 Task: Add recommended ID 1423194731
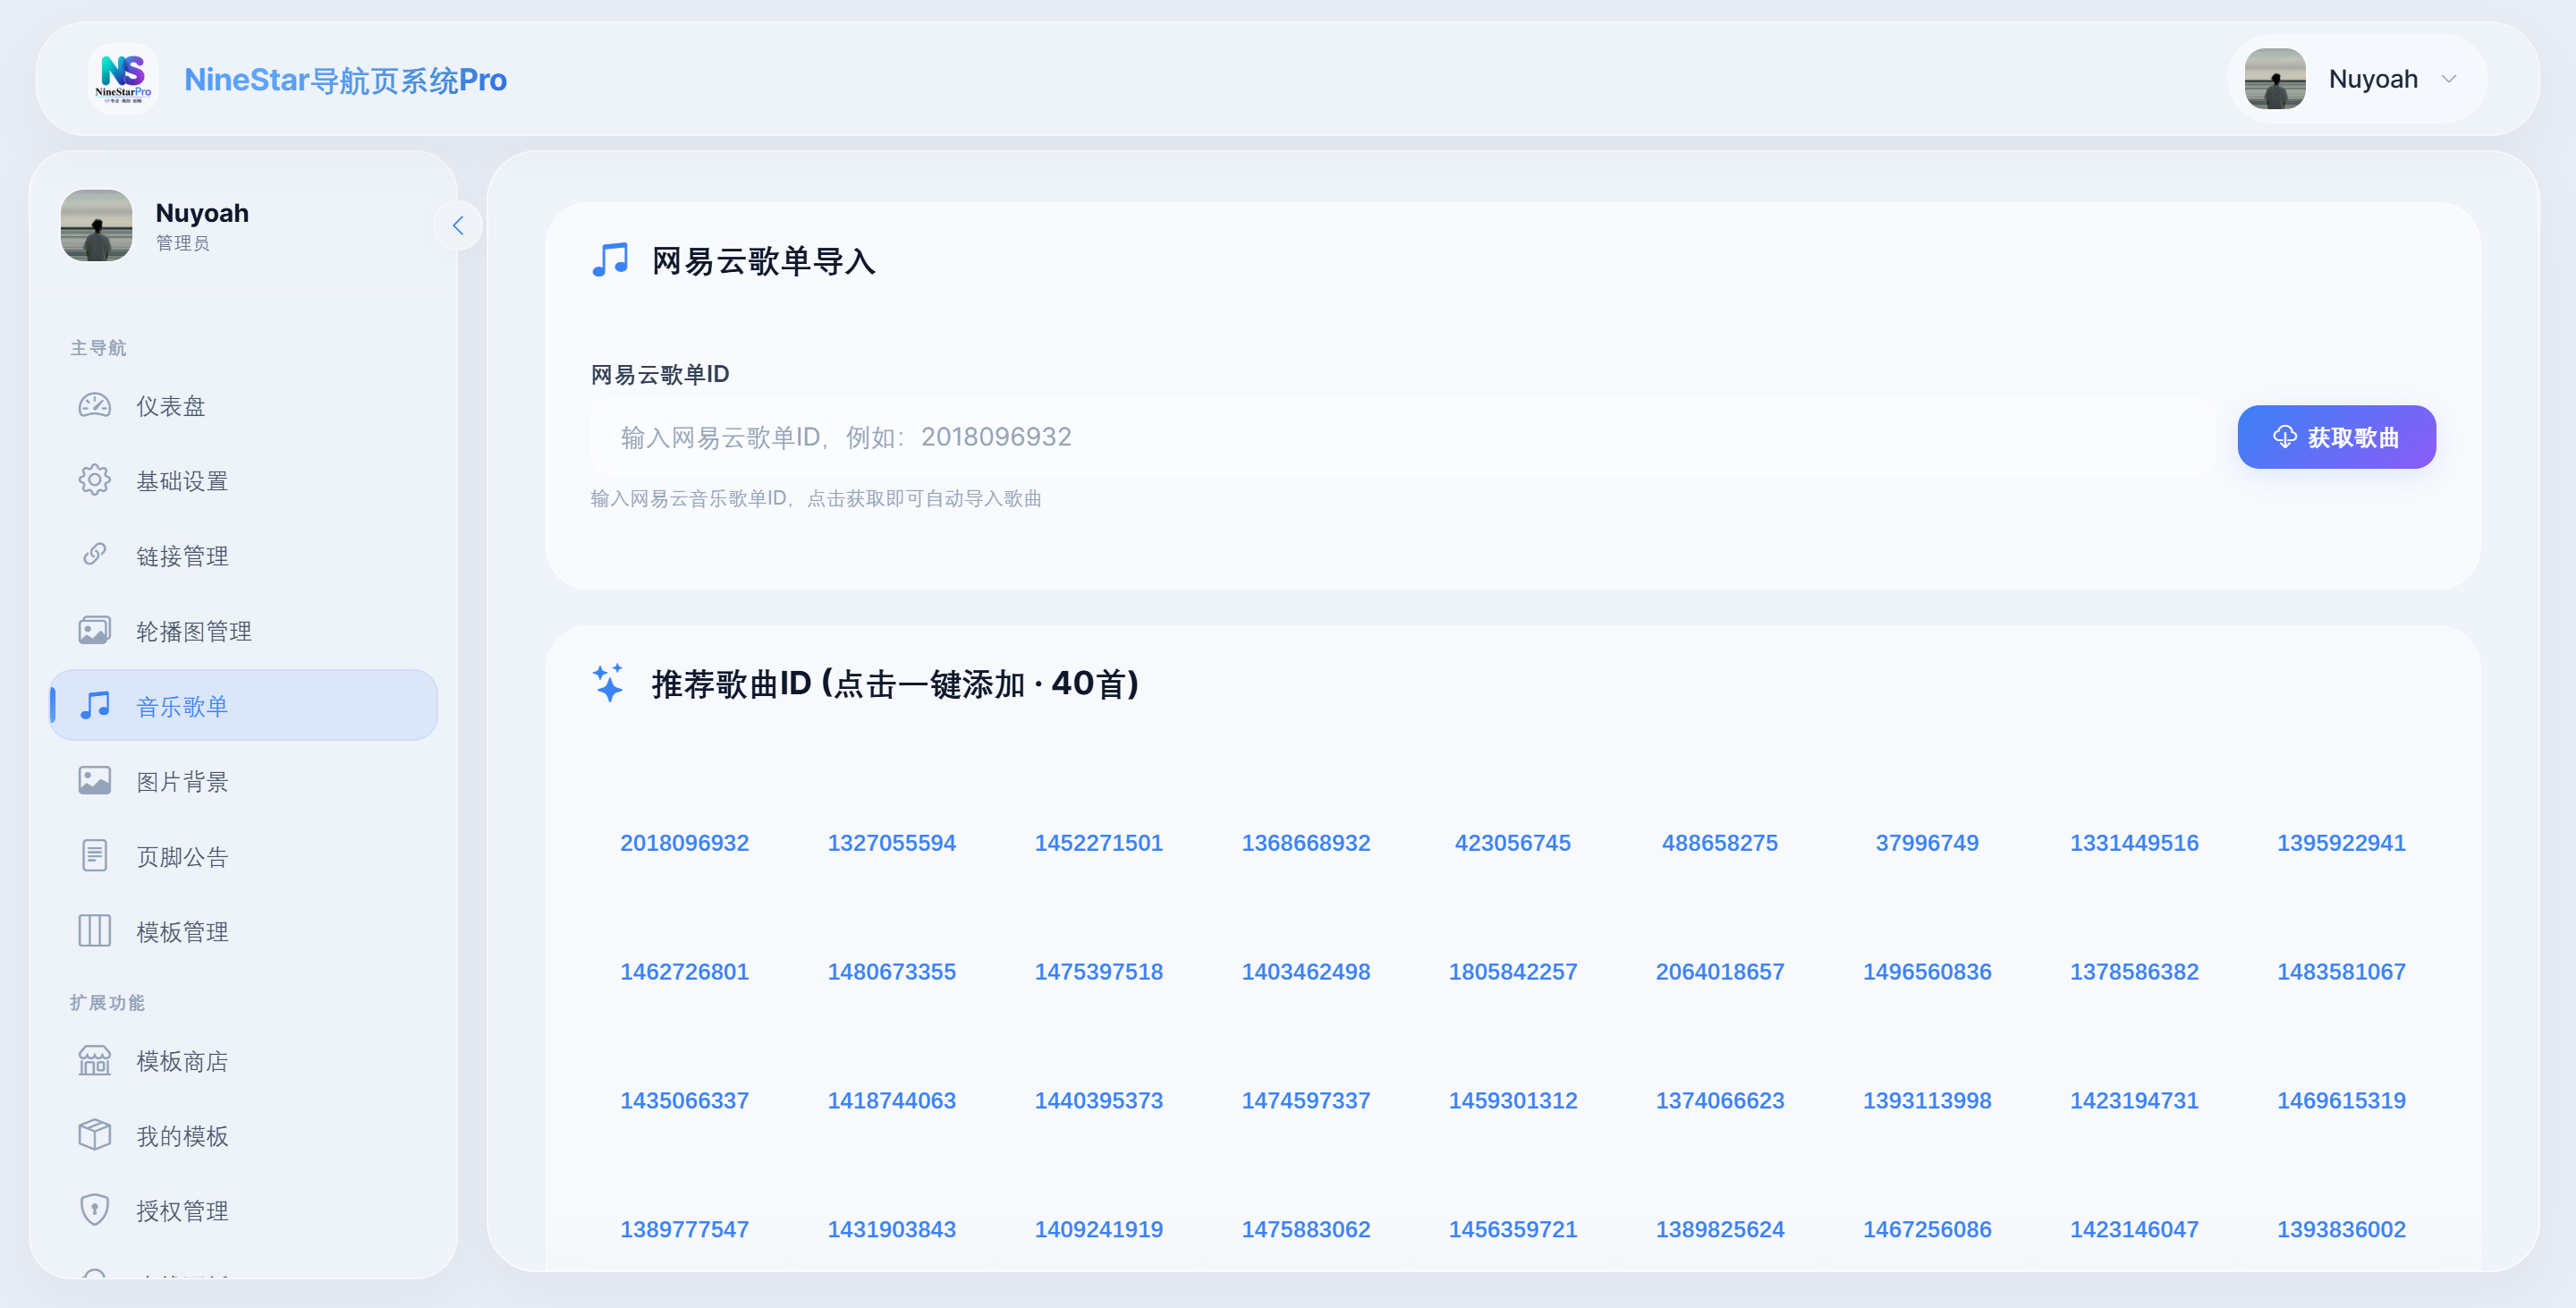pos(2135,1101)
